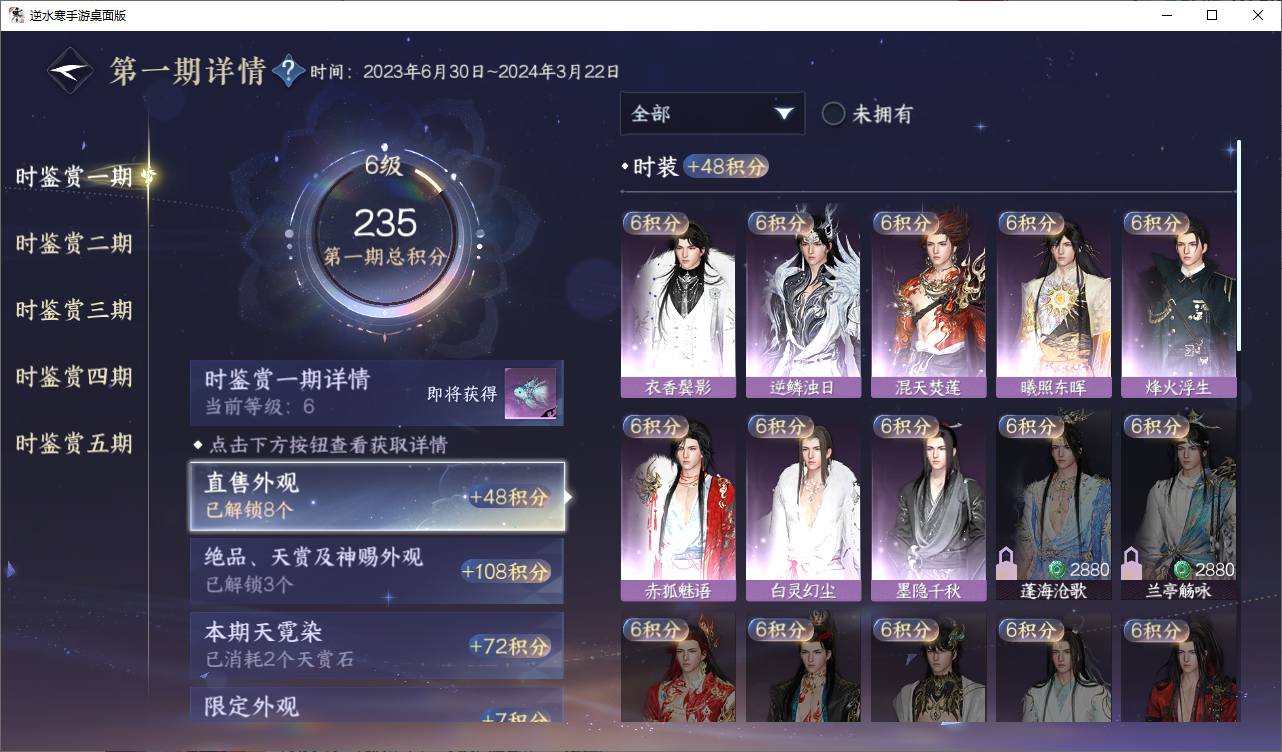Switch to the 时鉴赏二期 tab

point(74,243)
